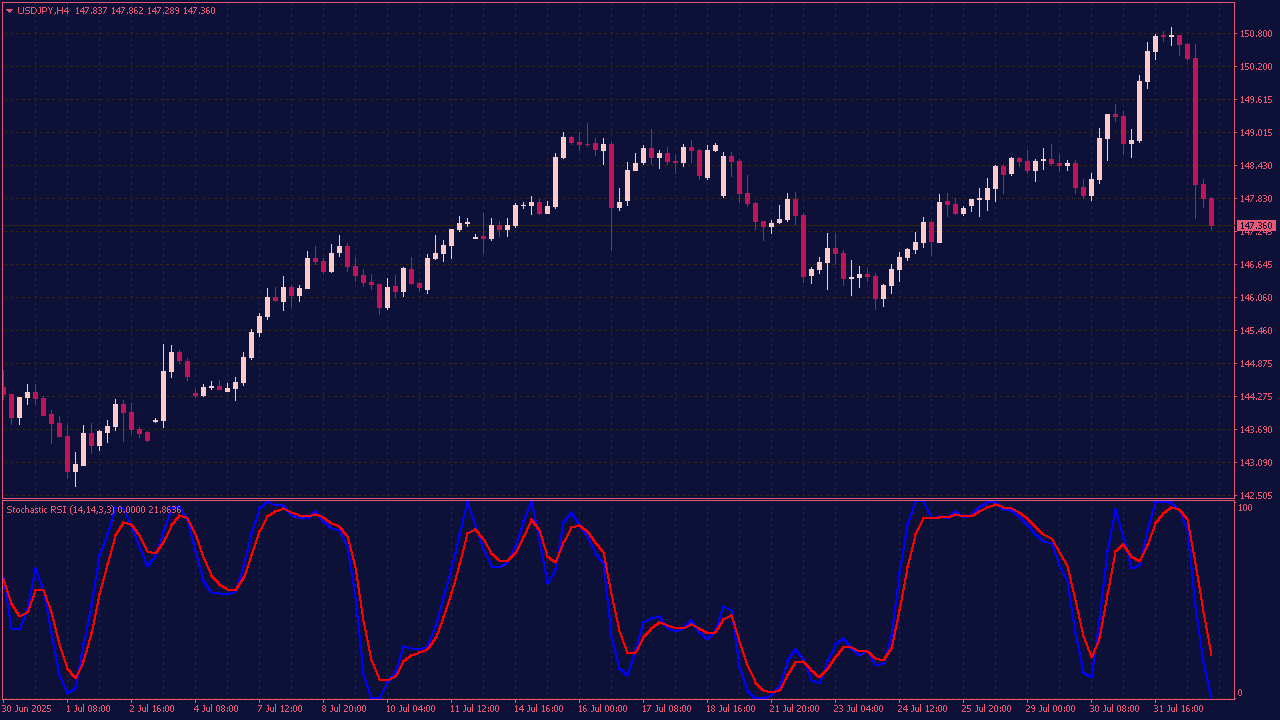1280x720 pixels.
Task: Click the last red candle on the right of the chart
Action: [1211, 211]
